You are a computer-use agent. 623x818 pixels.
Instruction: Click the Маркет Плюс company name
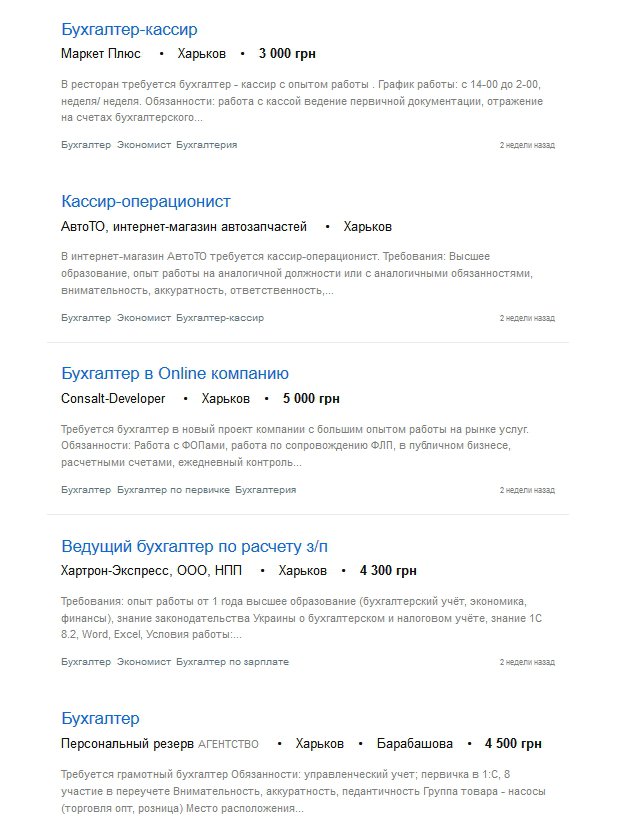pyautogui.click(x=101, y=54)
